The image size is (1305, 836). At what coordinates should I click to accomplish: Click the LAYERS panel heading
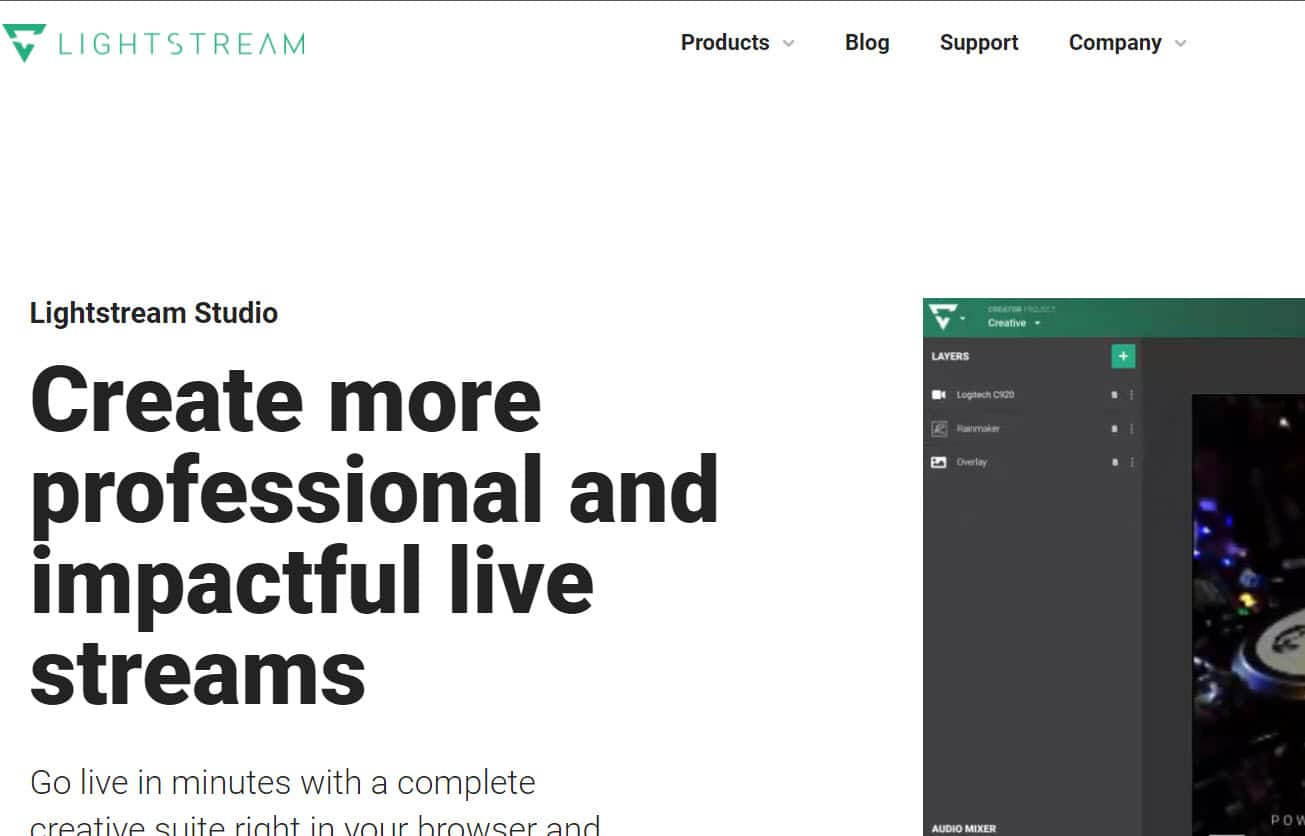[x=950, y=356]
